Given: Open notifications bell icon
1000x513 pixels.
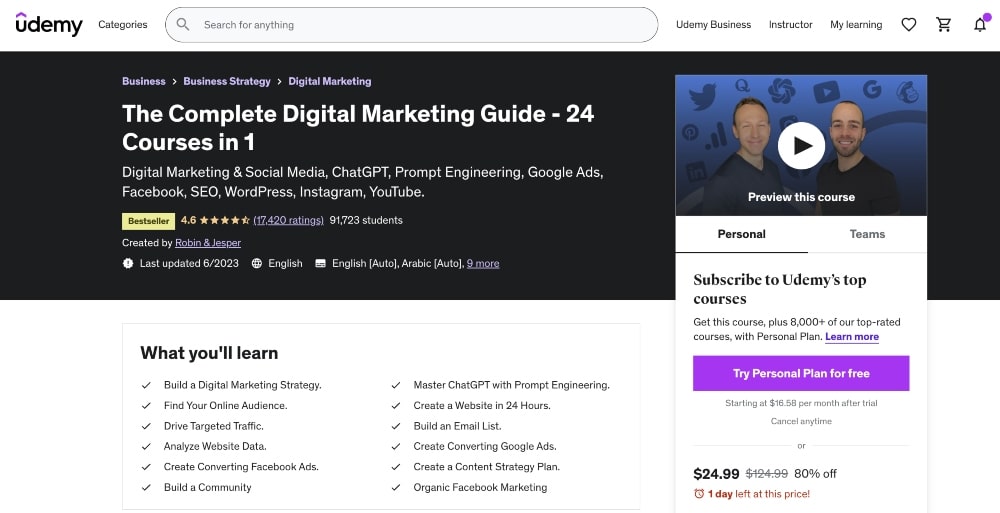Looking at the screenshot, I should pyautogui.click(x=979, y=25).
